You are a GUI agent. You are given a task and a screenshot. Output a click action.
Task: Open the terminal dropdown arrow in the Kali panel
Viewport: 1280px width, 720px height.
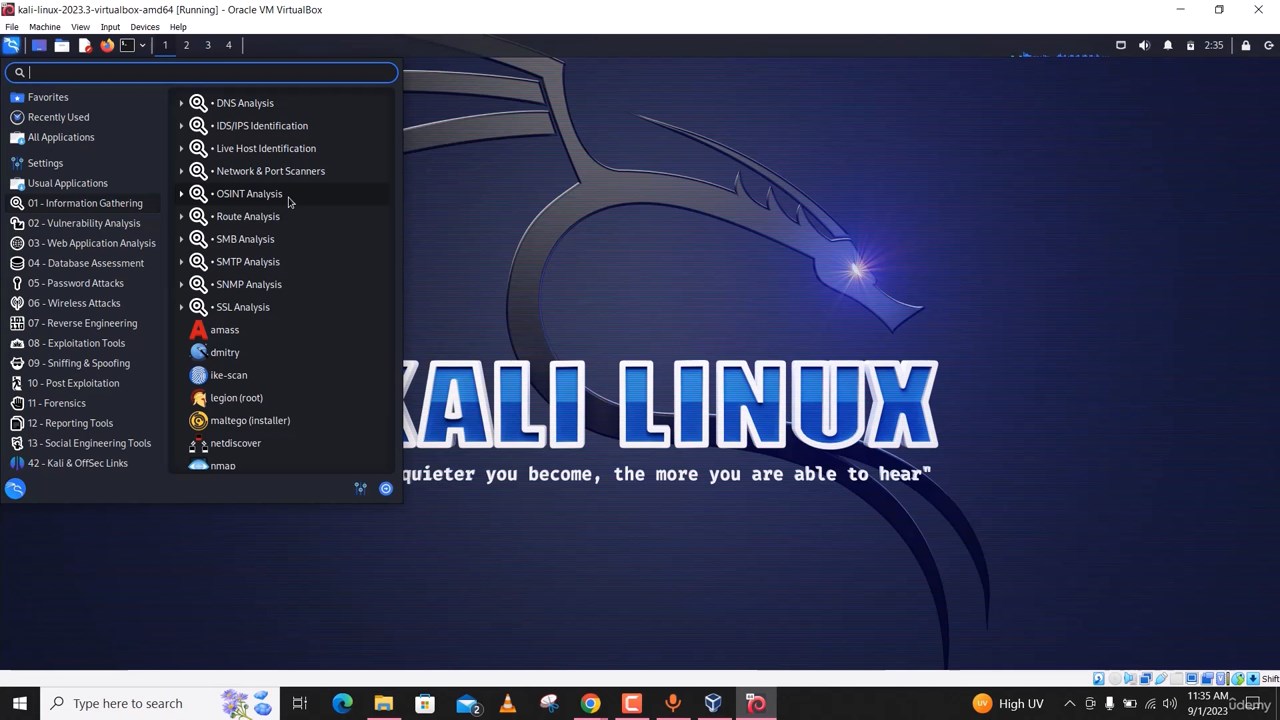(142, 45)
